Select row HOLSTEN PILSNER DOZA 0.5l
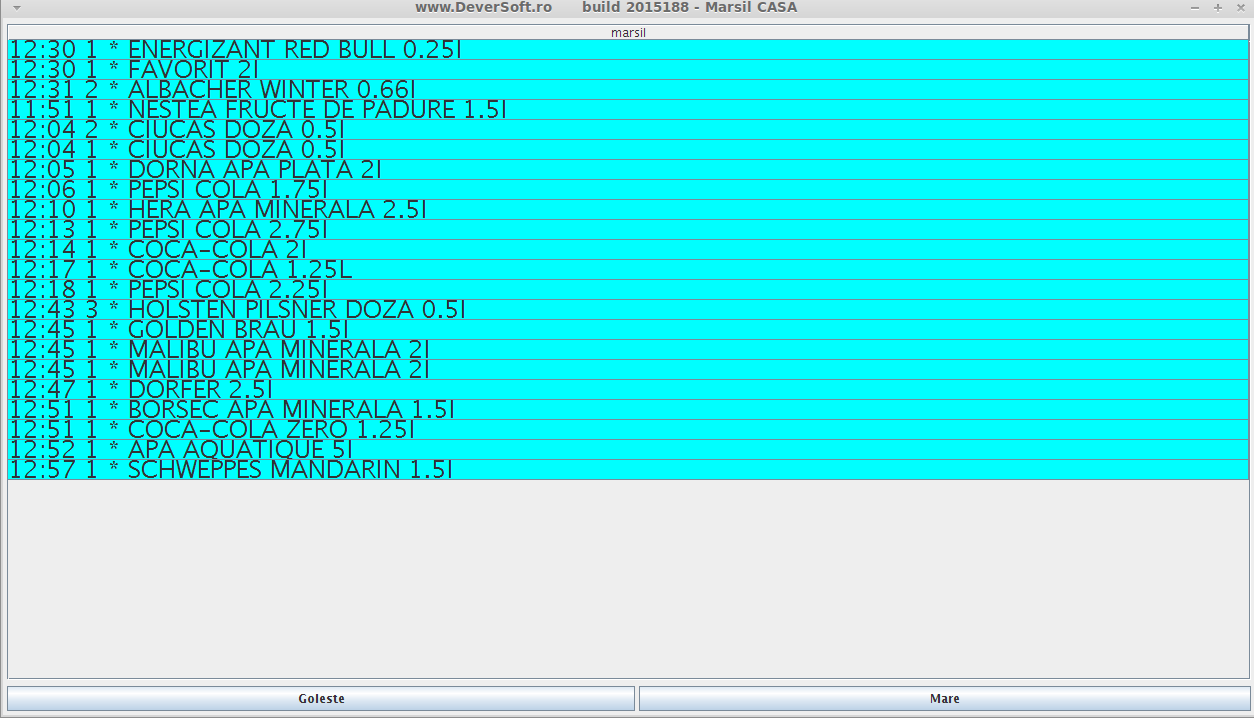The image size is (1254, 718). click(x=628, y=310)
